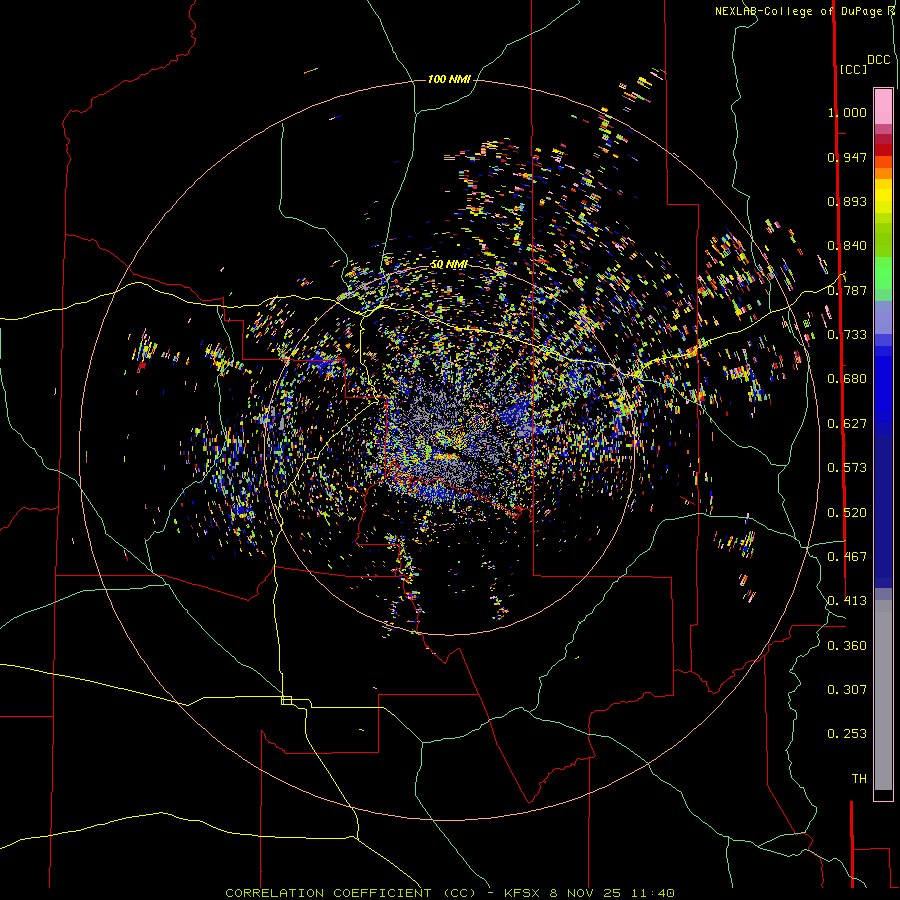Click the 0.840 legend value
Image resolution: width=900 pixels, height=900 pixels.
pyautogui.click(x=847, y=246)
